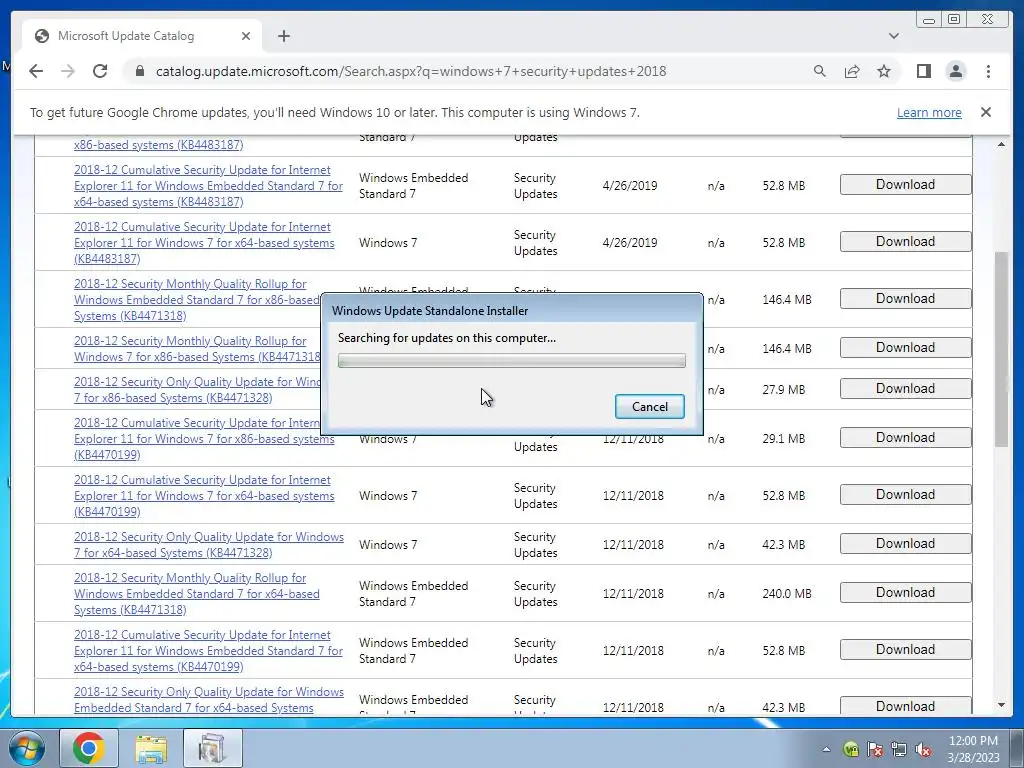Download the 240.0 MB monthly rollup
Viewport: 1024px width, 768px height.
click(905, 592)
